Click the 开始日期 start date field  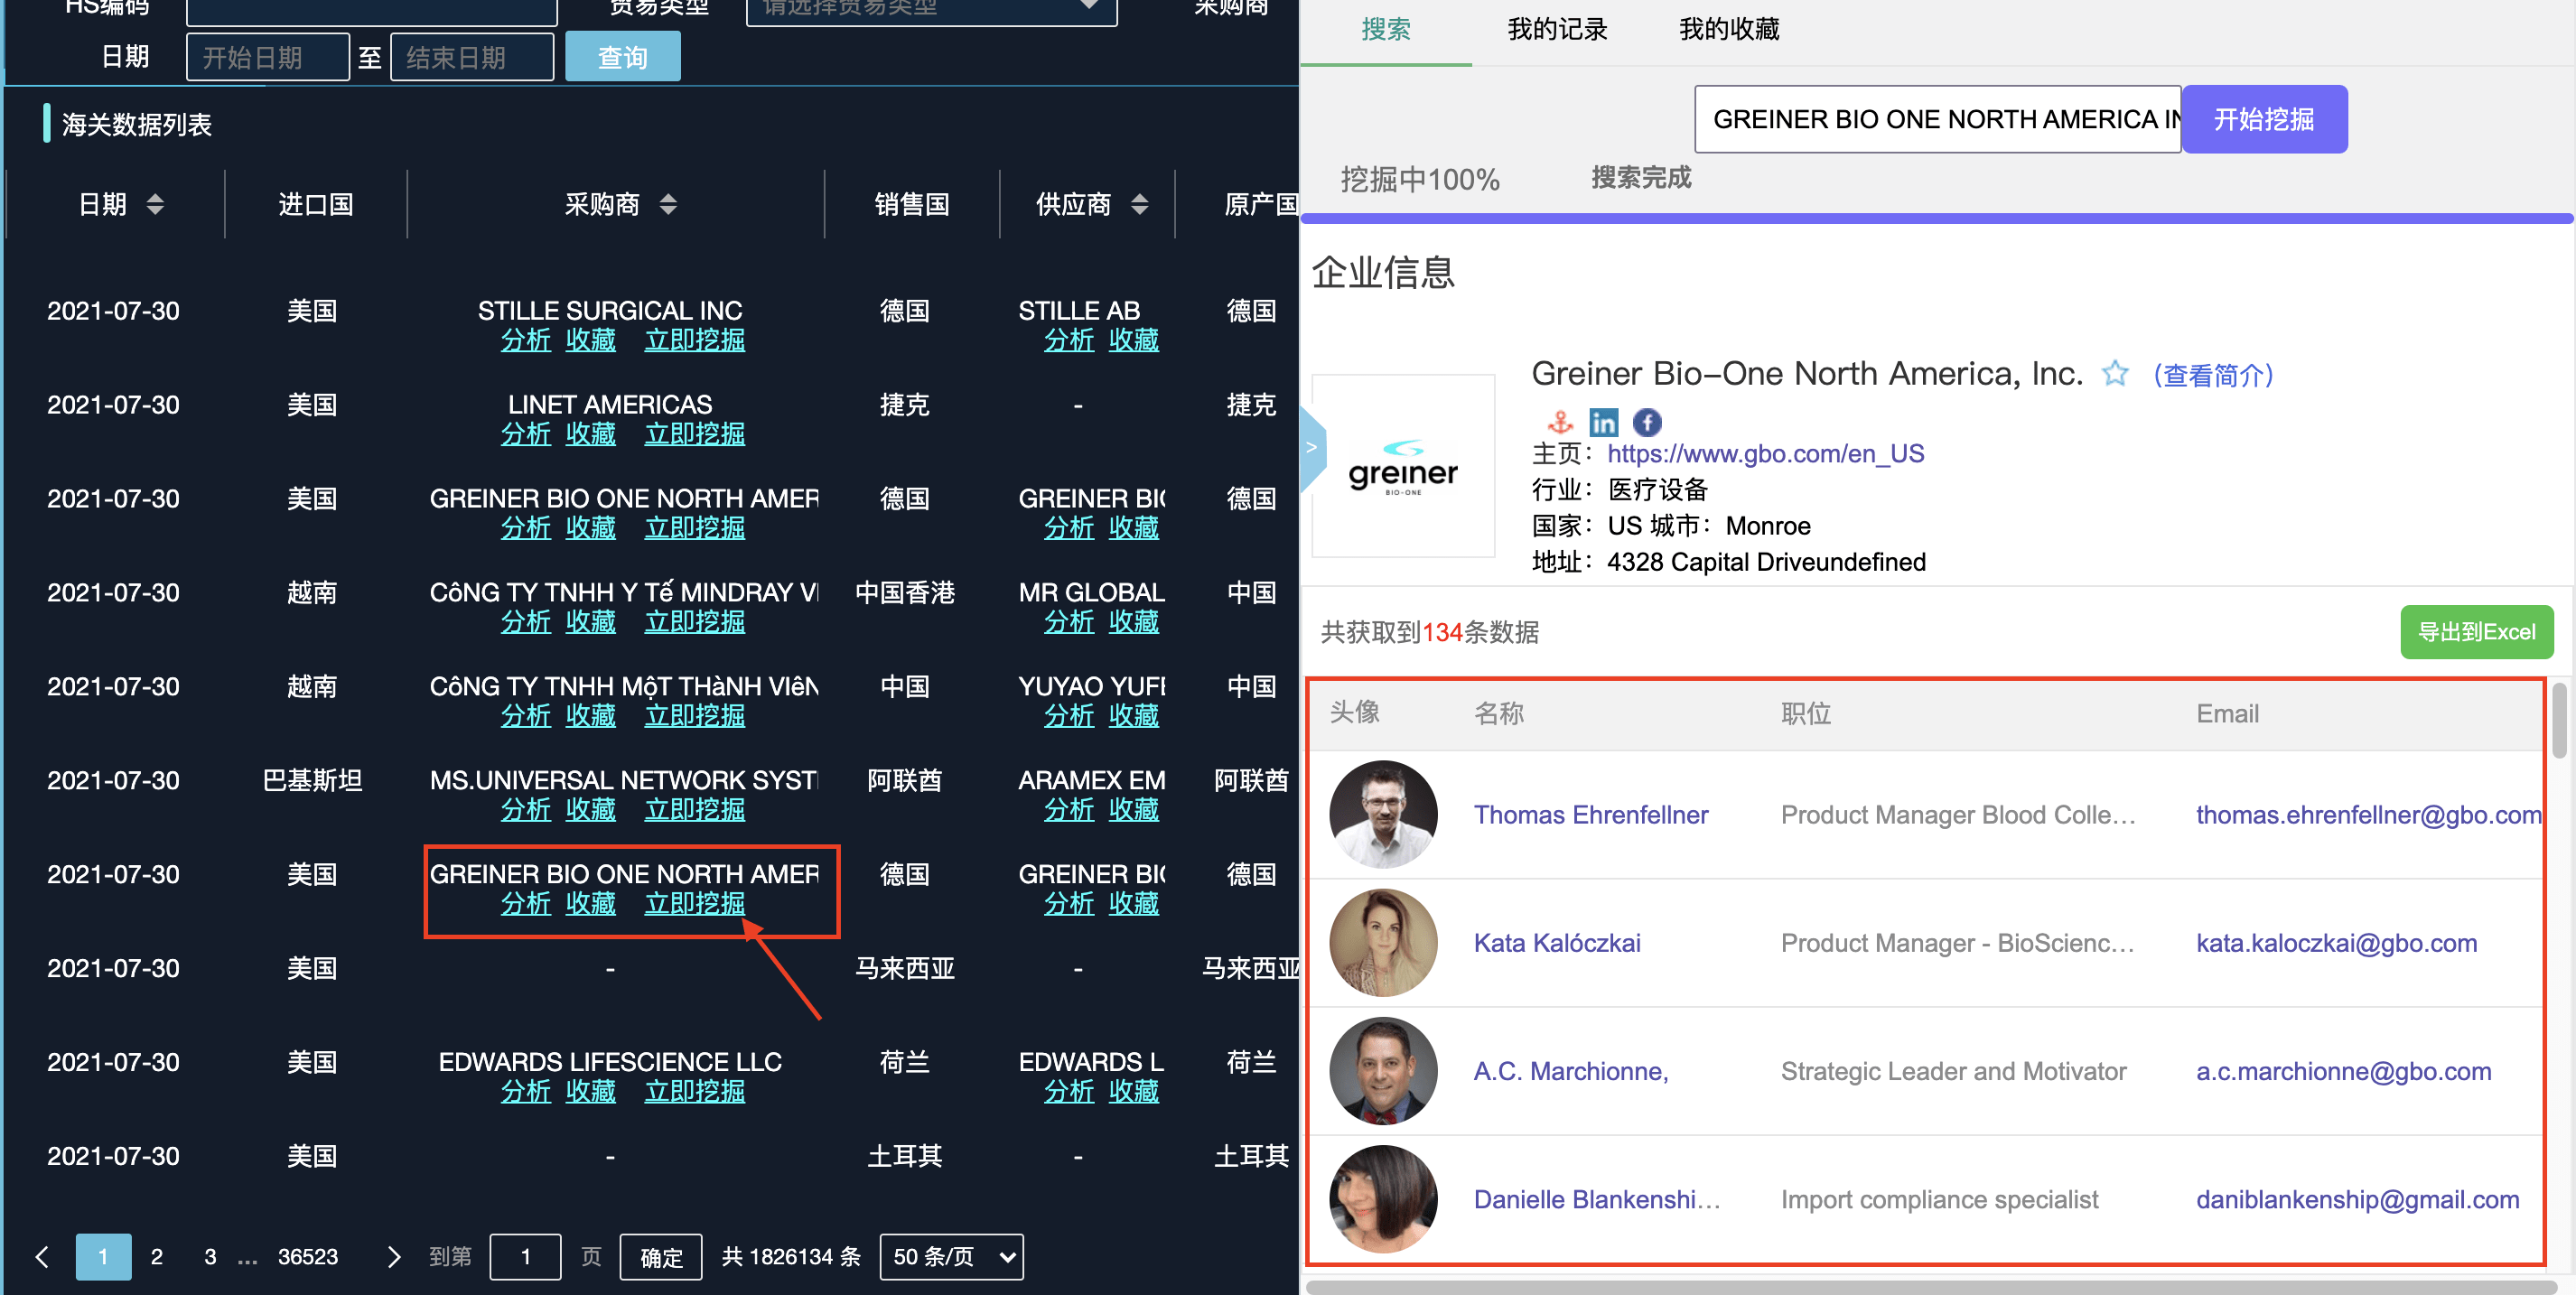pos(268,57)
